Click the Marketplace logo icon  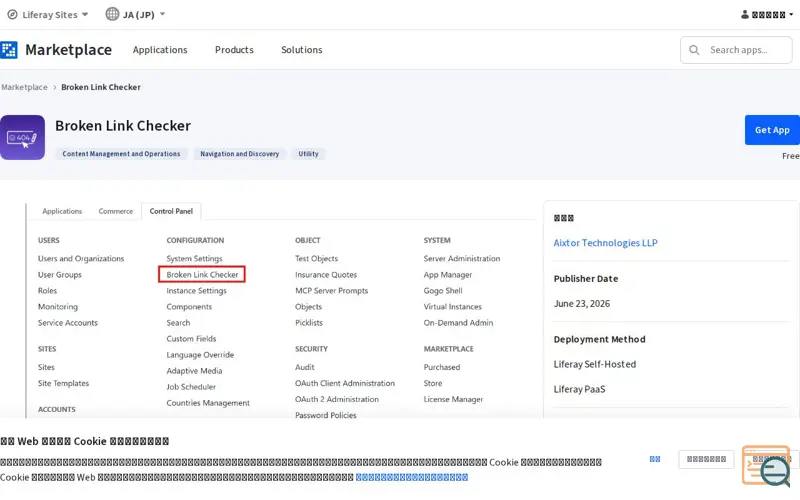(x=9, y=50)
